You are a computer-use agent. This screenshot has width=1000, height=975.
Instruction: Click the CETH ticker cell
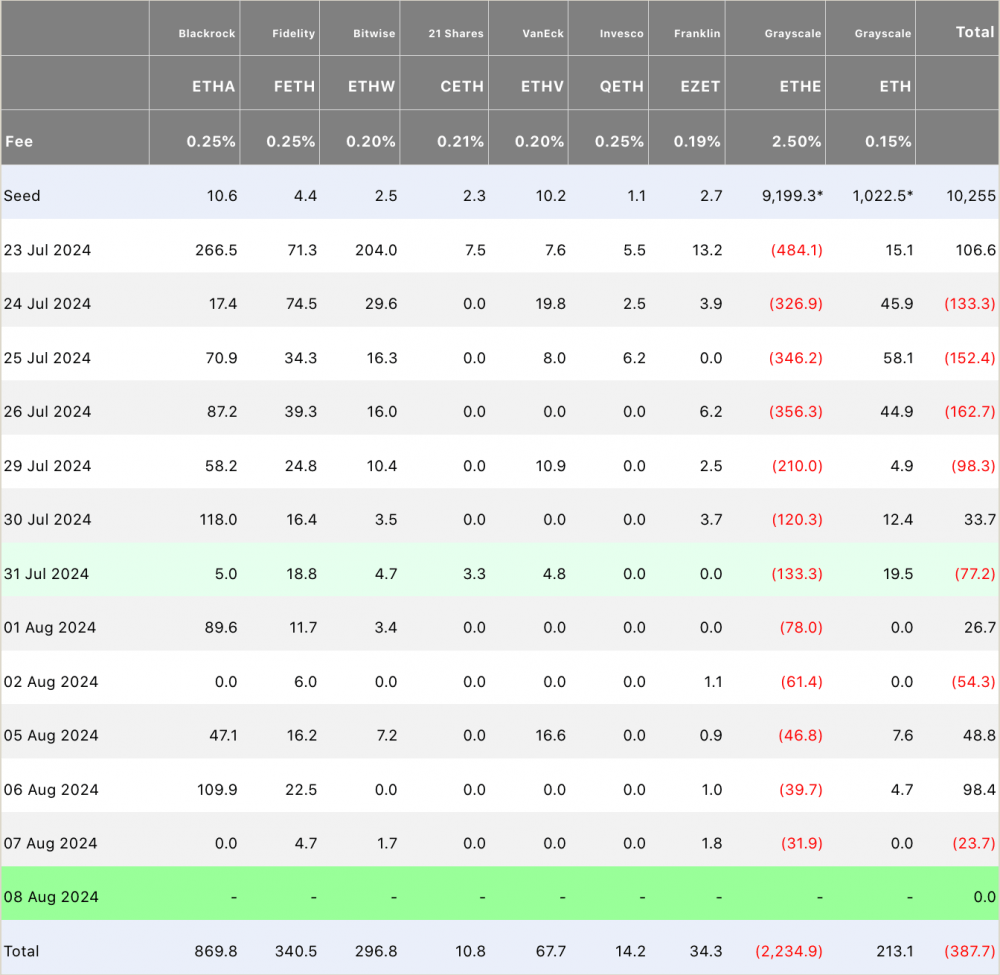click(462, 87)
